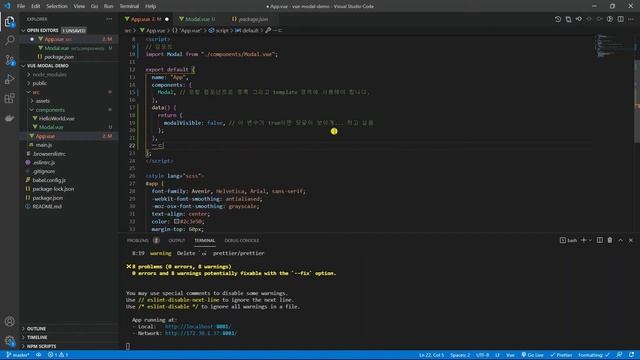The height and width of the screenshot is (360, 640).
Task: Open the Extensions view
Action: point(9,98)
